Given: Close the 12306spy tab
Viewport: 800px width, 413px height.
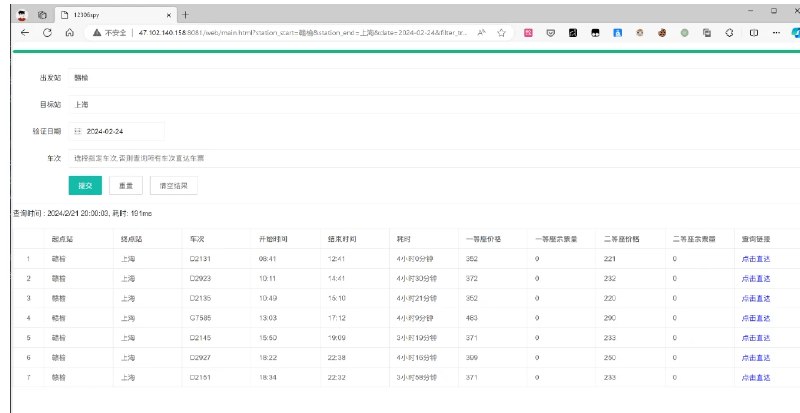Looking at the screenshot, I should [x=169, y=14].
